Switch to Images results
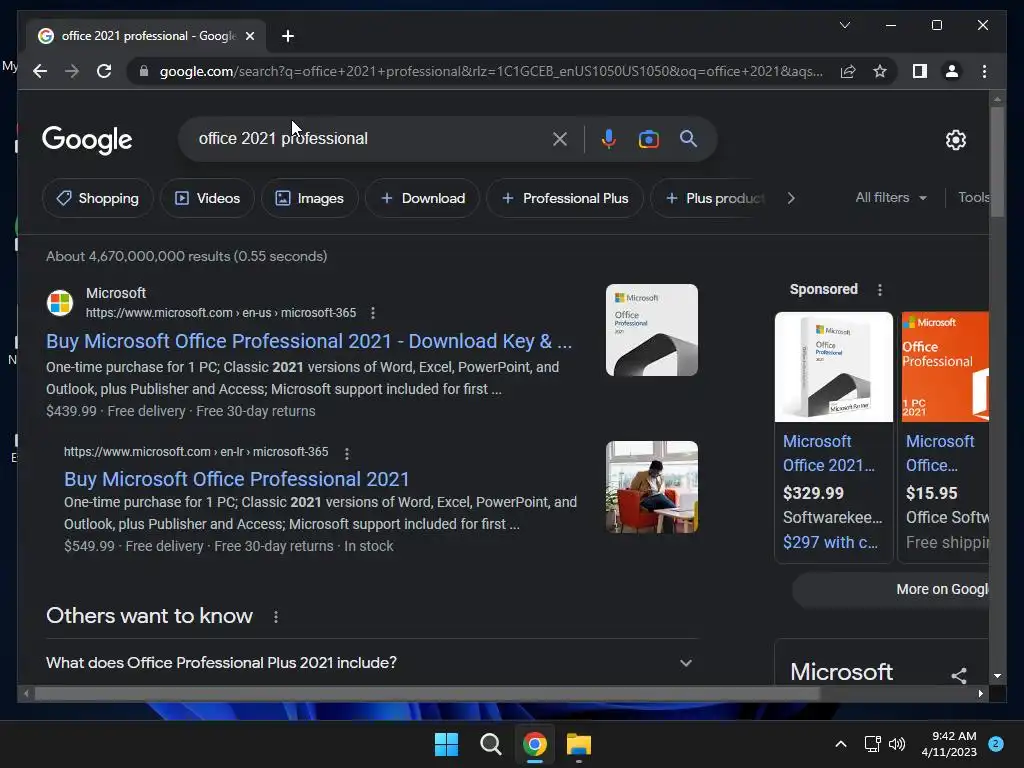Screen dimensions: 1024x768 tap(310, 198)
